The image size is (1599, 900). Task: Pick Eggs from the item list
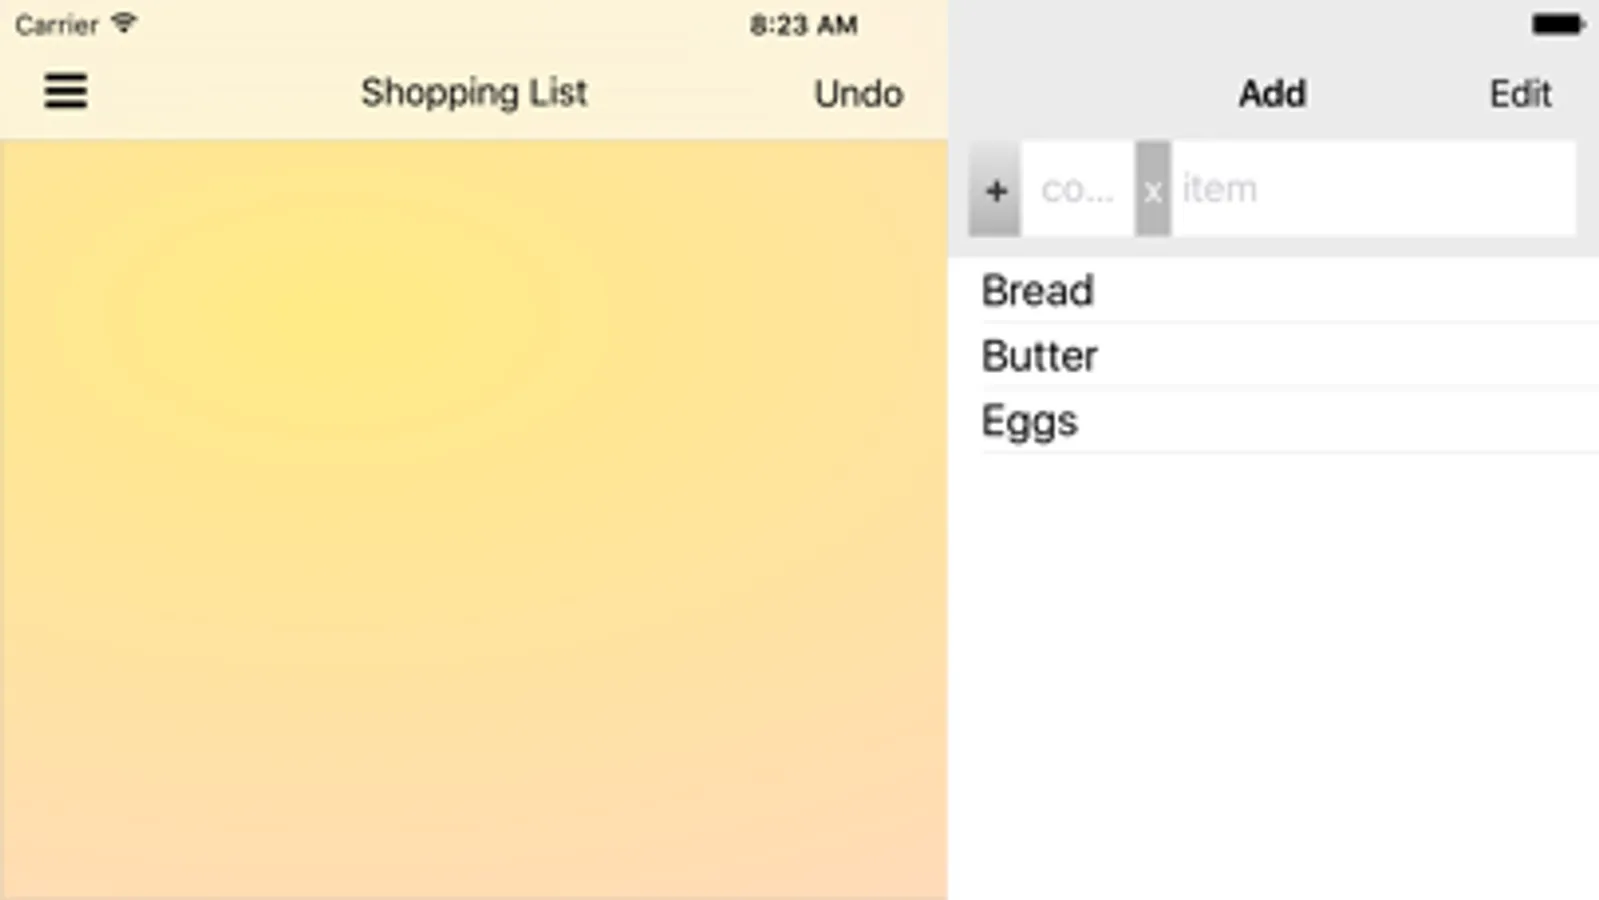tap(1030, 421)
